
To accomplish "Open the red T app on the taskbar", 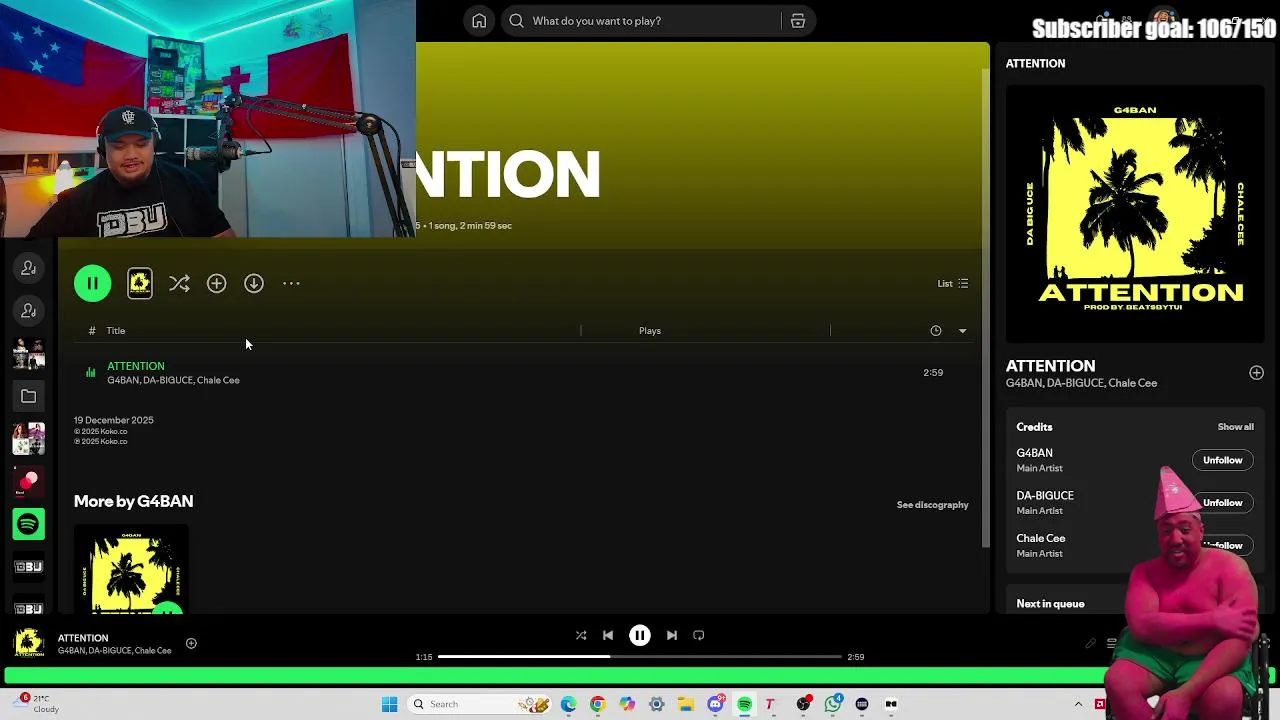I will 770,705.
